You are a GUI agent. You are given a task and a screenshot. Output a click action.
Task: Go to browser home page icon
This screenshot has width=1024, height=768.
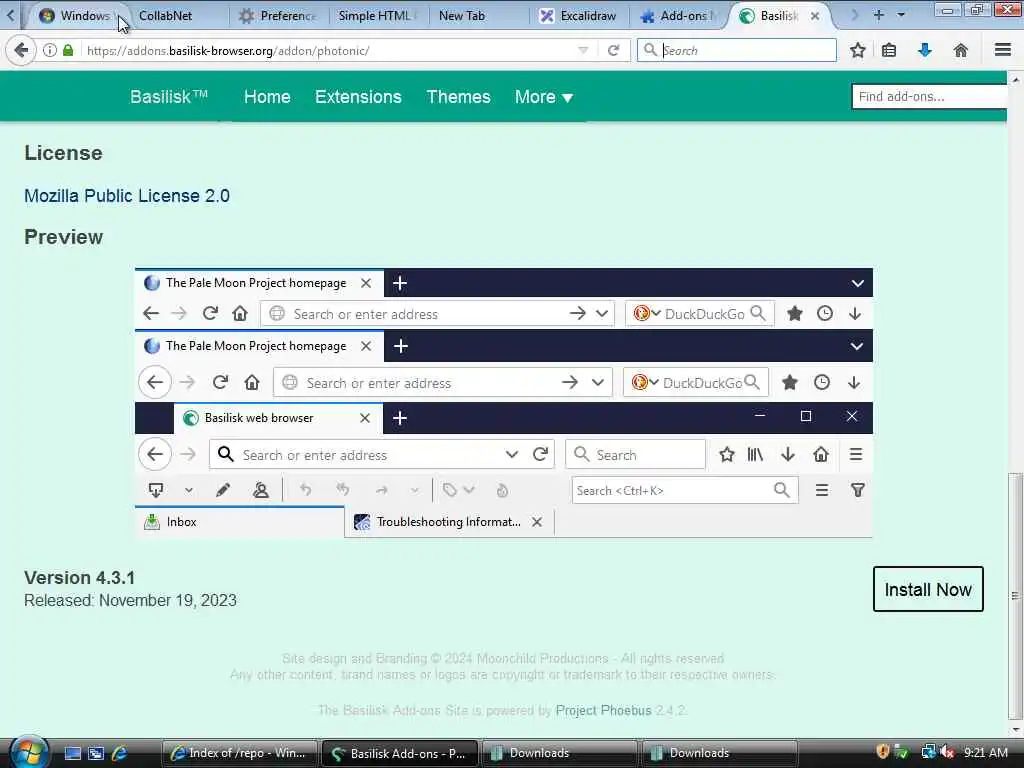click(x=961, y=50)
